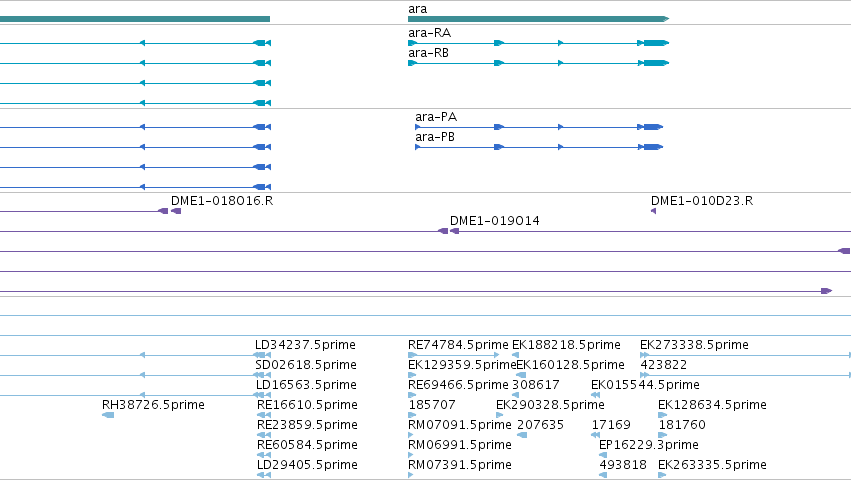Click the 423822 feature label
The width and height of the screenshot is (851, 480).
pos(663,365)
